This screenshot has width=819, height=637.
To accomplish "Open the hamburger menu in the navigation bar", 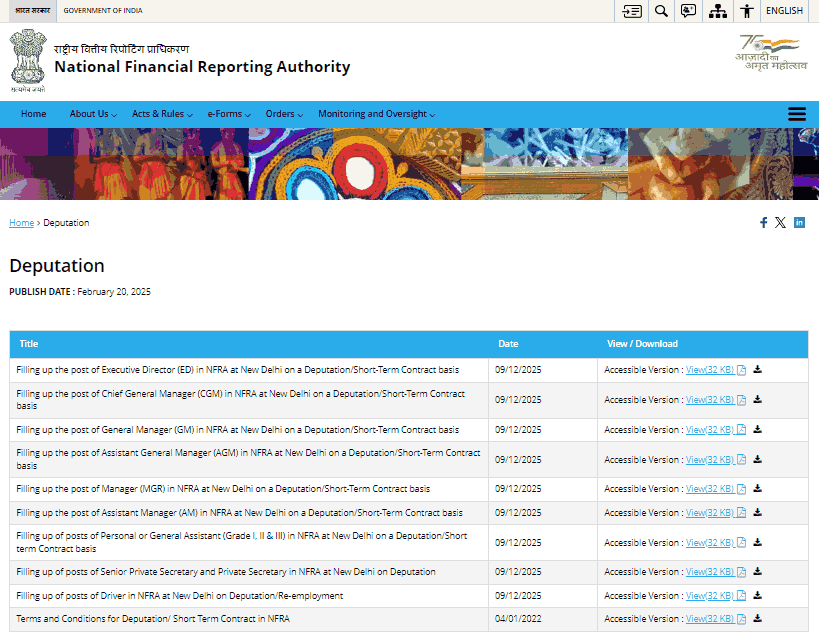I will [x=797, y=114].
